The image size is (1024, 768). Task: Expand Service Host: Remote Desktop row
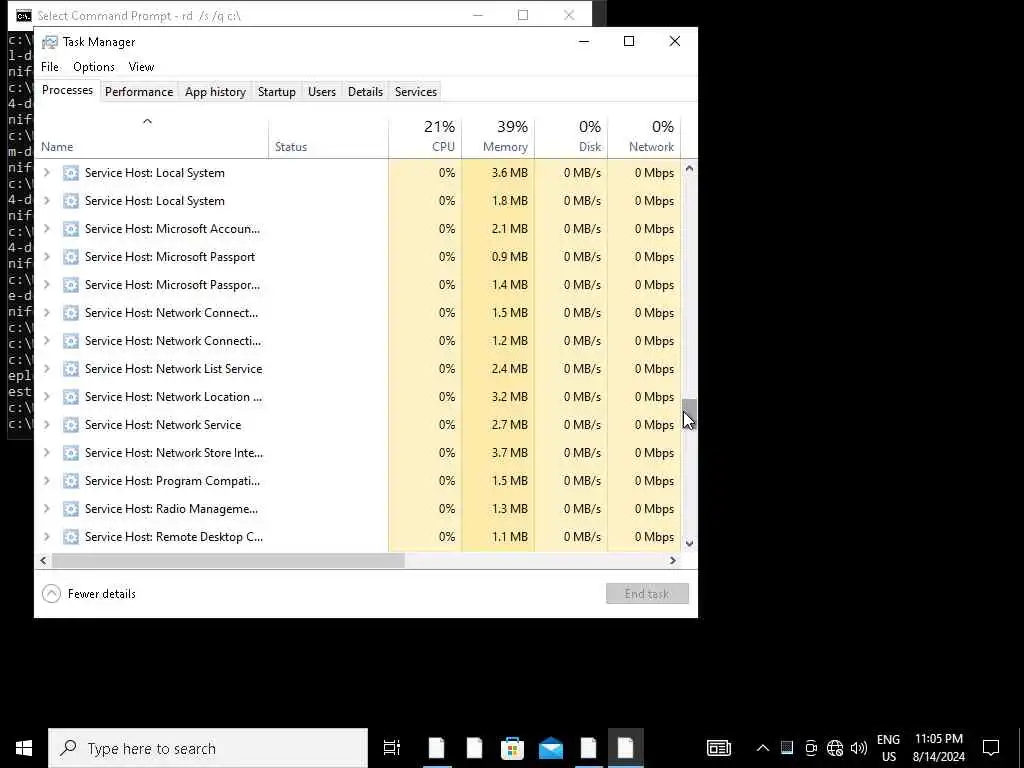pos(46,536)
